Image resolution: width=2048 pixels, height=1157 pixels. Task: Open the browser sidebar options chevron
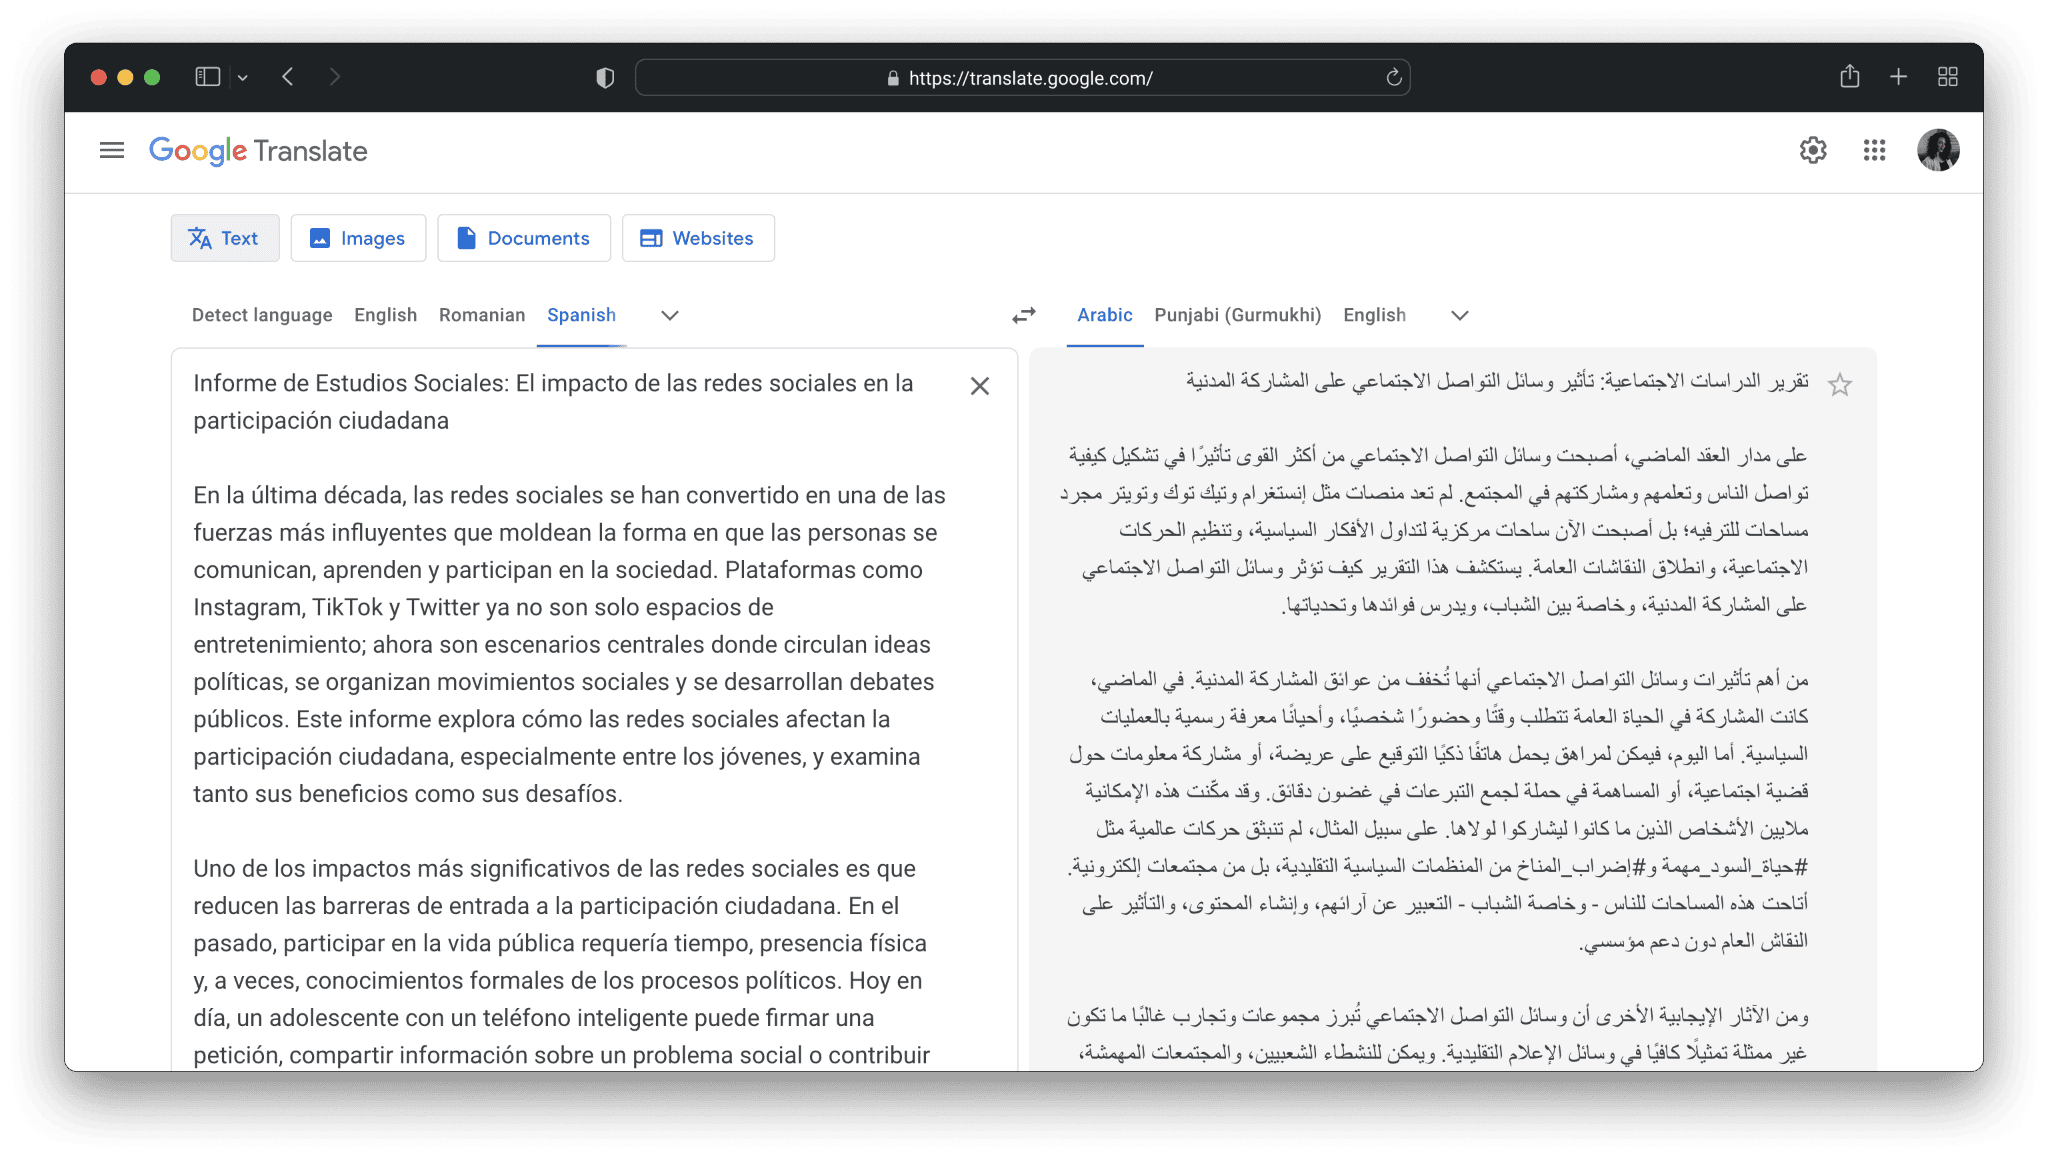tap(243, 77)
